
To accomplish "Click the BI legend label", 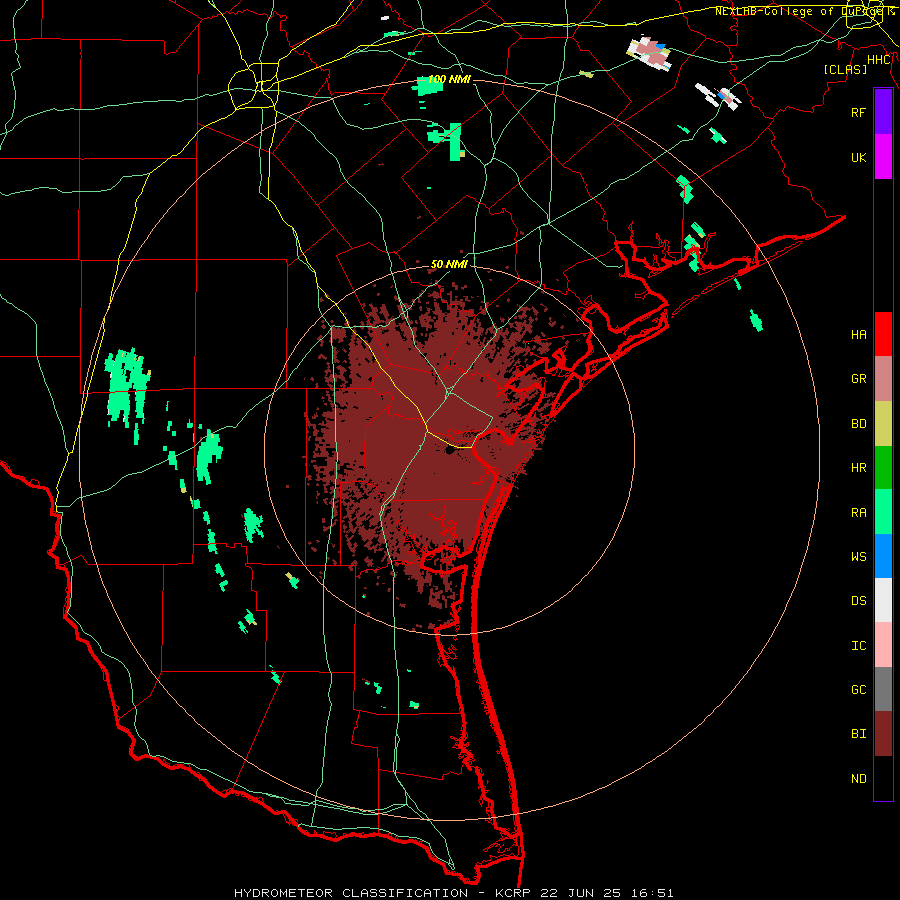I will coord(858,734).
